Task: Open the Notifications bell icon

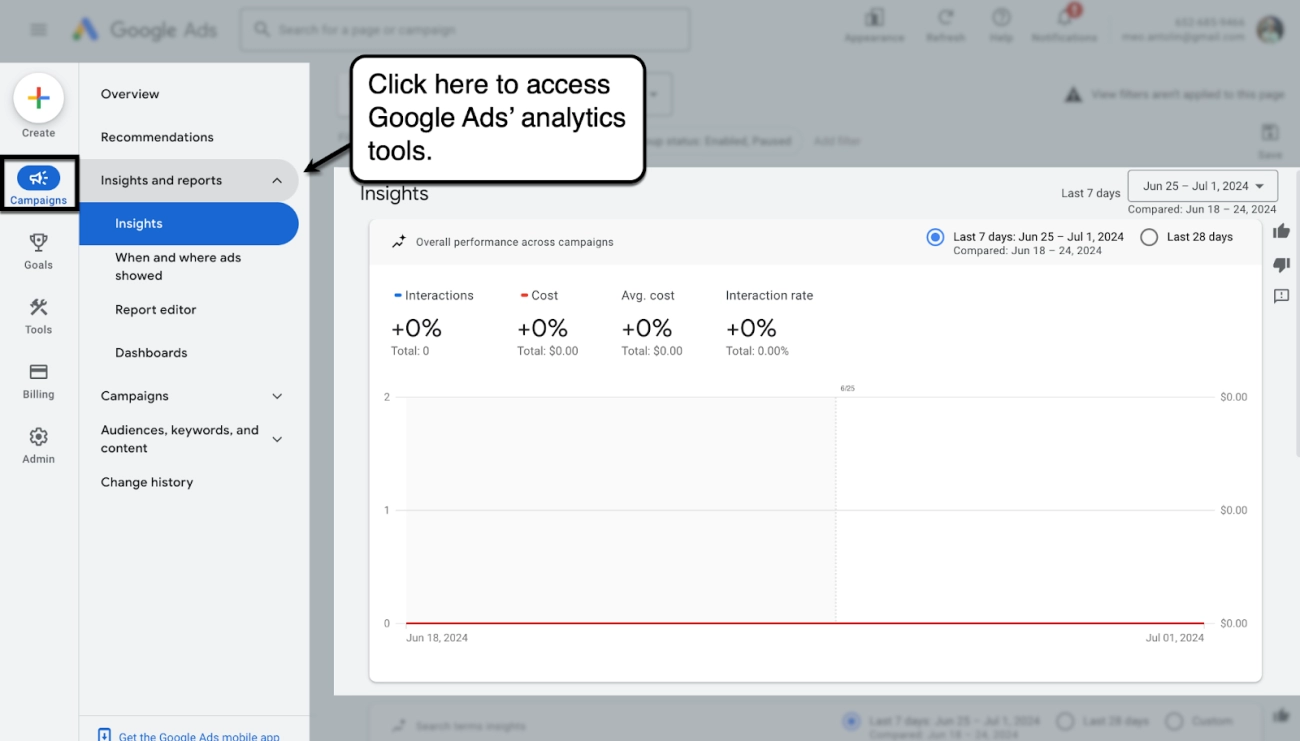Action: [1063, 25]
